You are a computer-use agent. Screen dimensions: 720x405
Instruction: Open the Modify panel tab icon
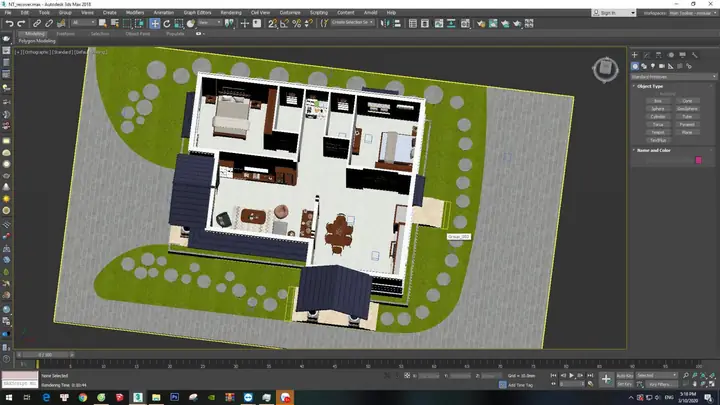pos(646,56)
